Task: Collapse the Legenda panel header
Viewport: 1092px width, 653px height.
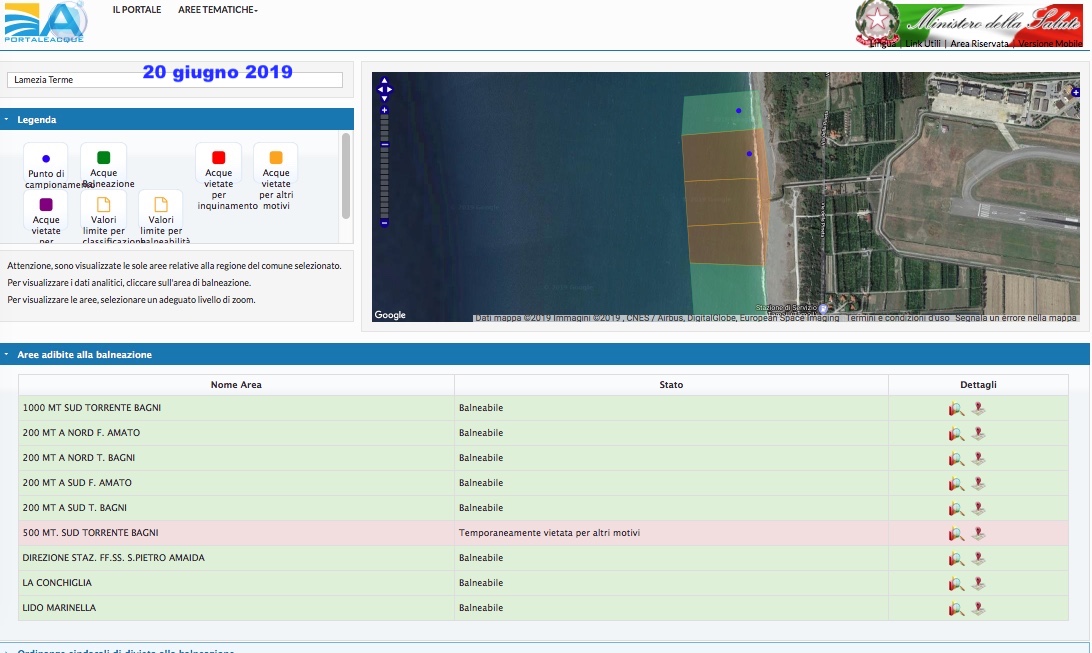Action: 177,119
